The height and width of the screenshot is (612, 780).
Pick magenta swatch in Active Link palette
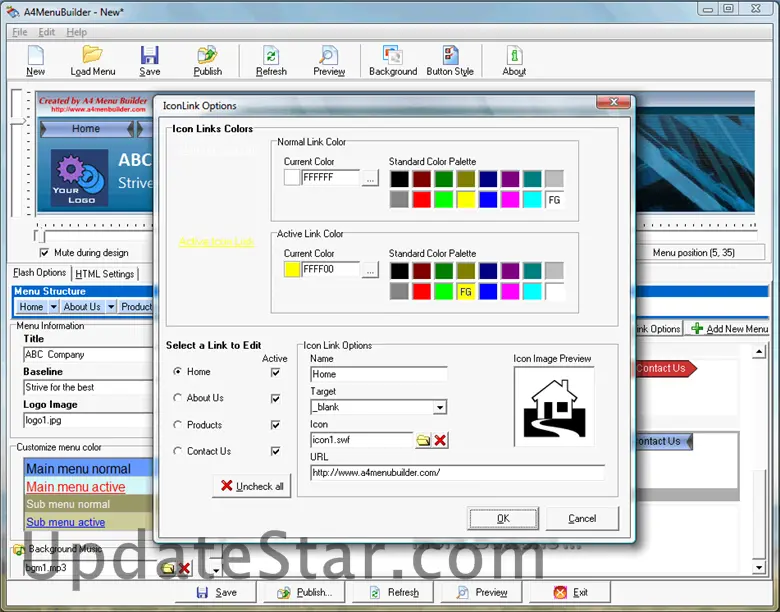[510, 292]
